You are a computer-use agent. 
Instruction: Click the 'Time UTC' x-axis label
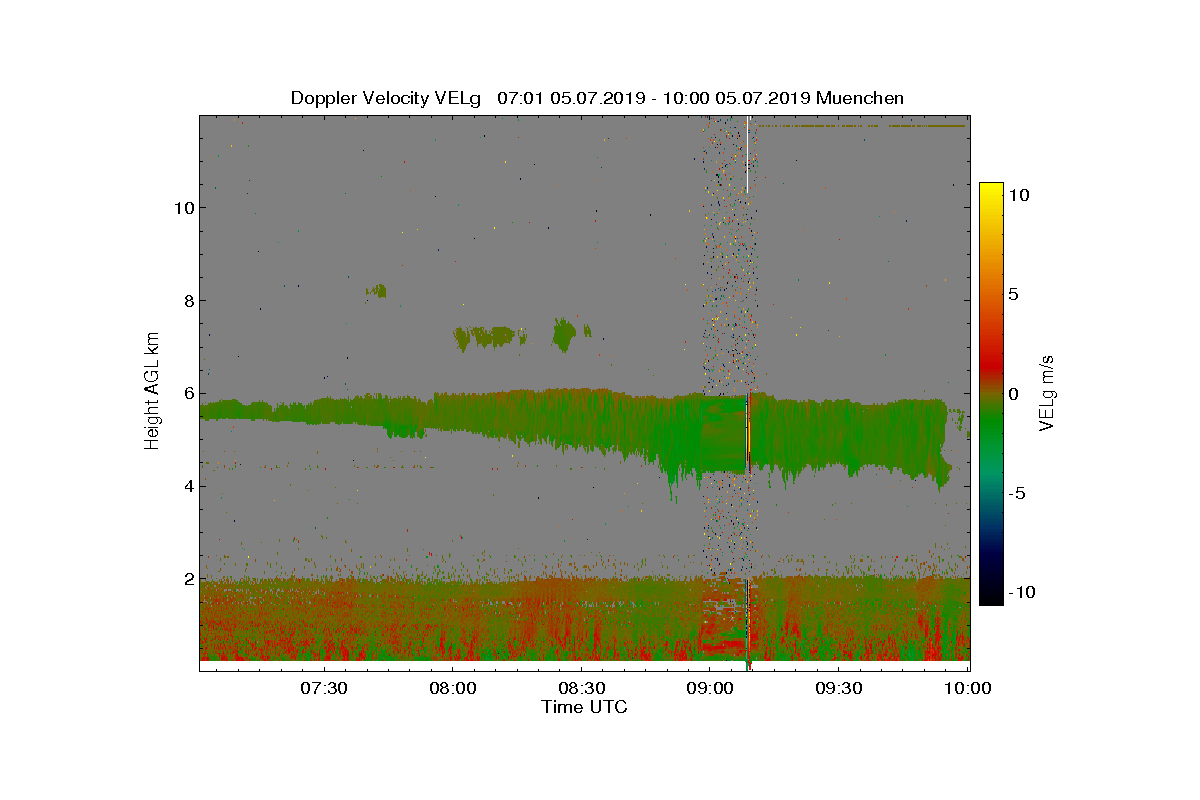585,707
